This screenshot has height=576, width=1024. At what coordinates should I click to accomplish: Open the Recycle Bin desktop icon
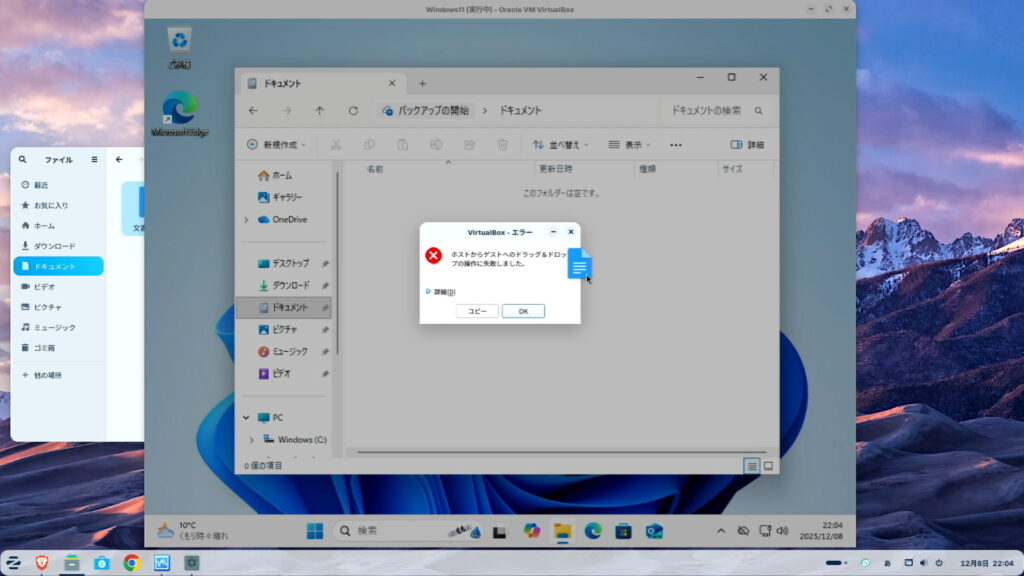(x=179, y=44)
